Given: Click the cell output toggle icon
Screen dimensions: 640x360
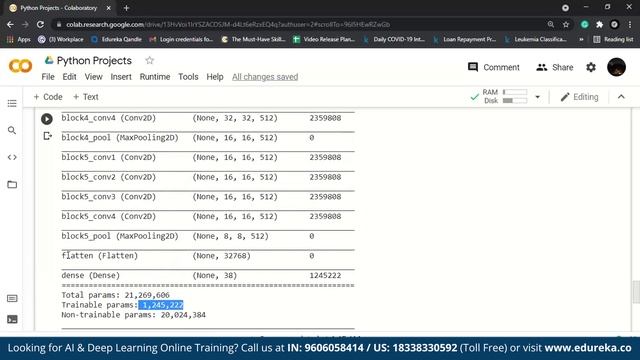Looking at the screenshot, I should (x=47, y=136).
